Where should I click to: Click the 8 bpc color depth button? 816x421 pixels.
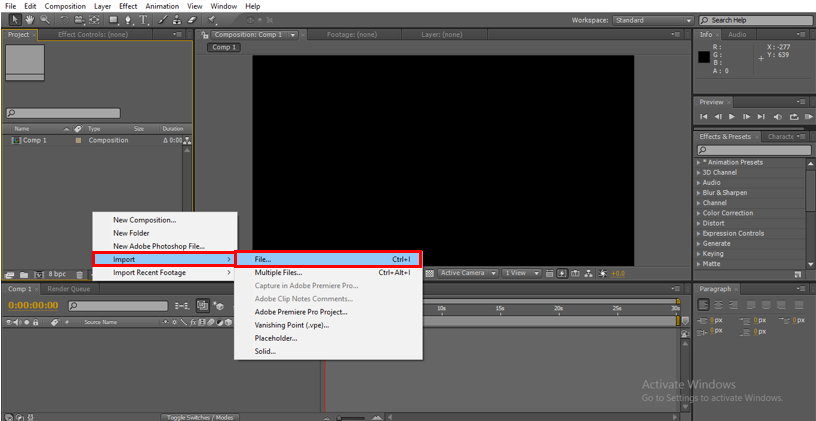(x=57, y=274)
